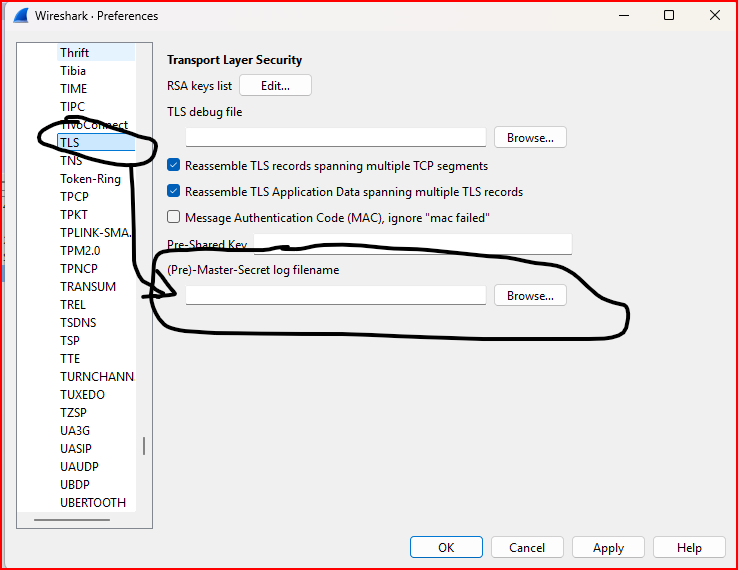Select TREL protocol entry
738x570 pixels.
click(x=73, y=305)
